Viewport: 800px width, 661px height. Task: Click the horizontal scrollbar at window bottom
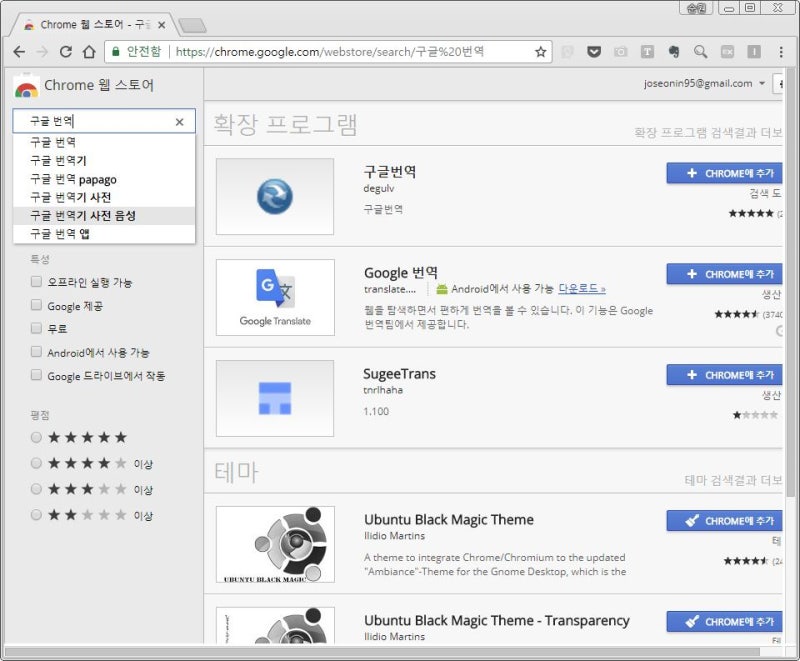pos(383,652)
